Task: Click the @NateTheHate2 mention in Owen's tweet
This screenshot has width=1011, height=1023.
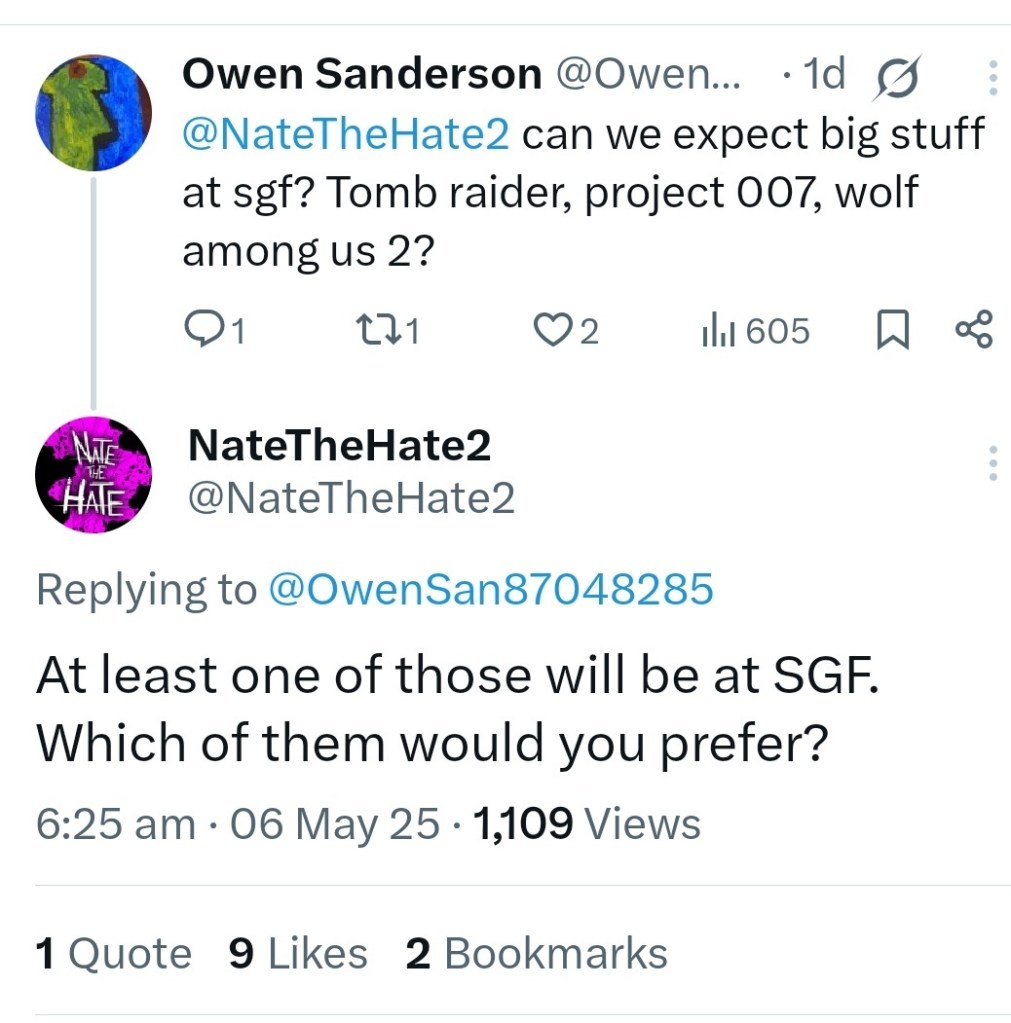Action: pos(345,134)
